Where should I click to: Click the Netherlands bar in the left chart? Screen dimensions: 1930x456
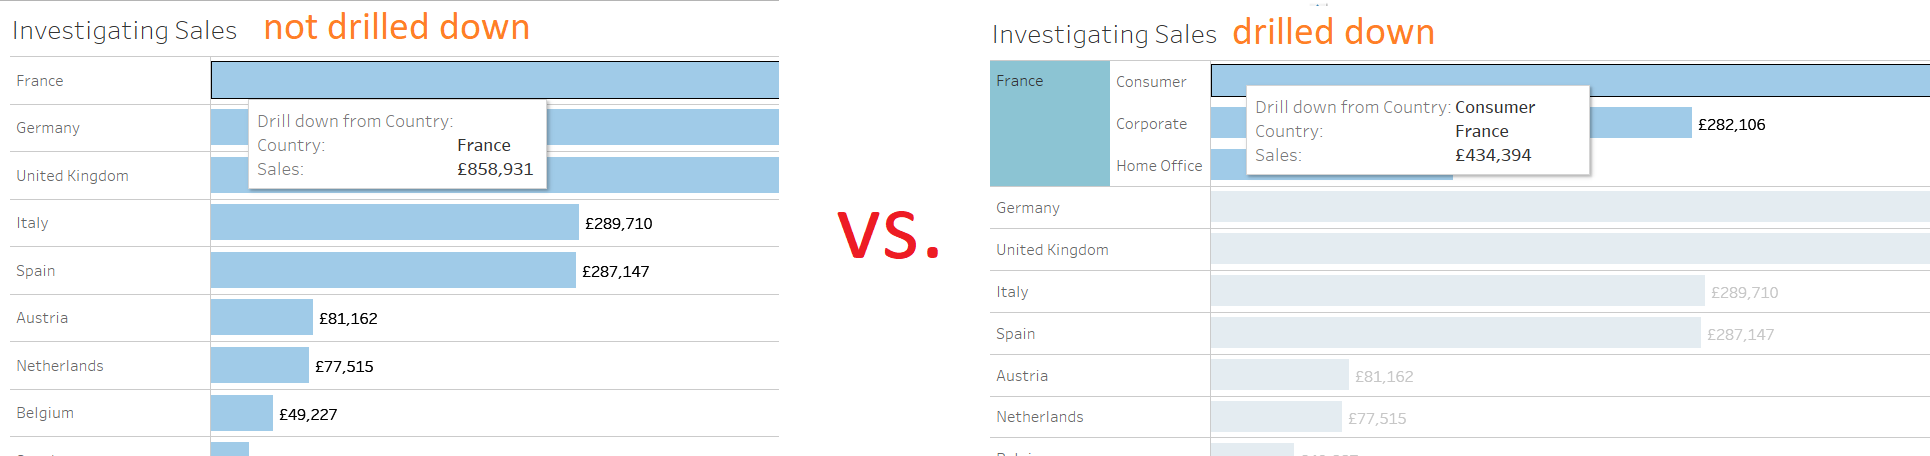point(259,365)
